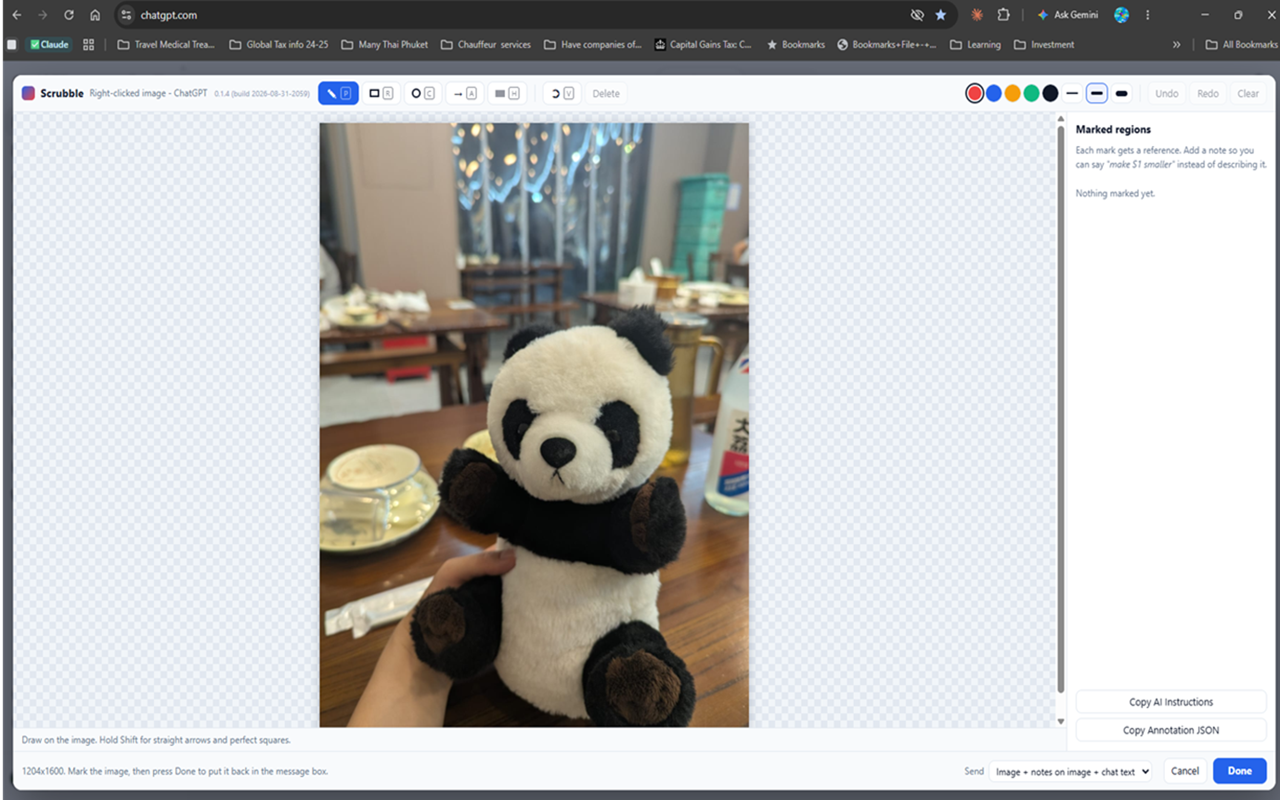Open the Extensions puzzle menu

[1003, 15]
